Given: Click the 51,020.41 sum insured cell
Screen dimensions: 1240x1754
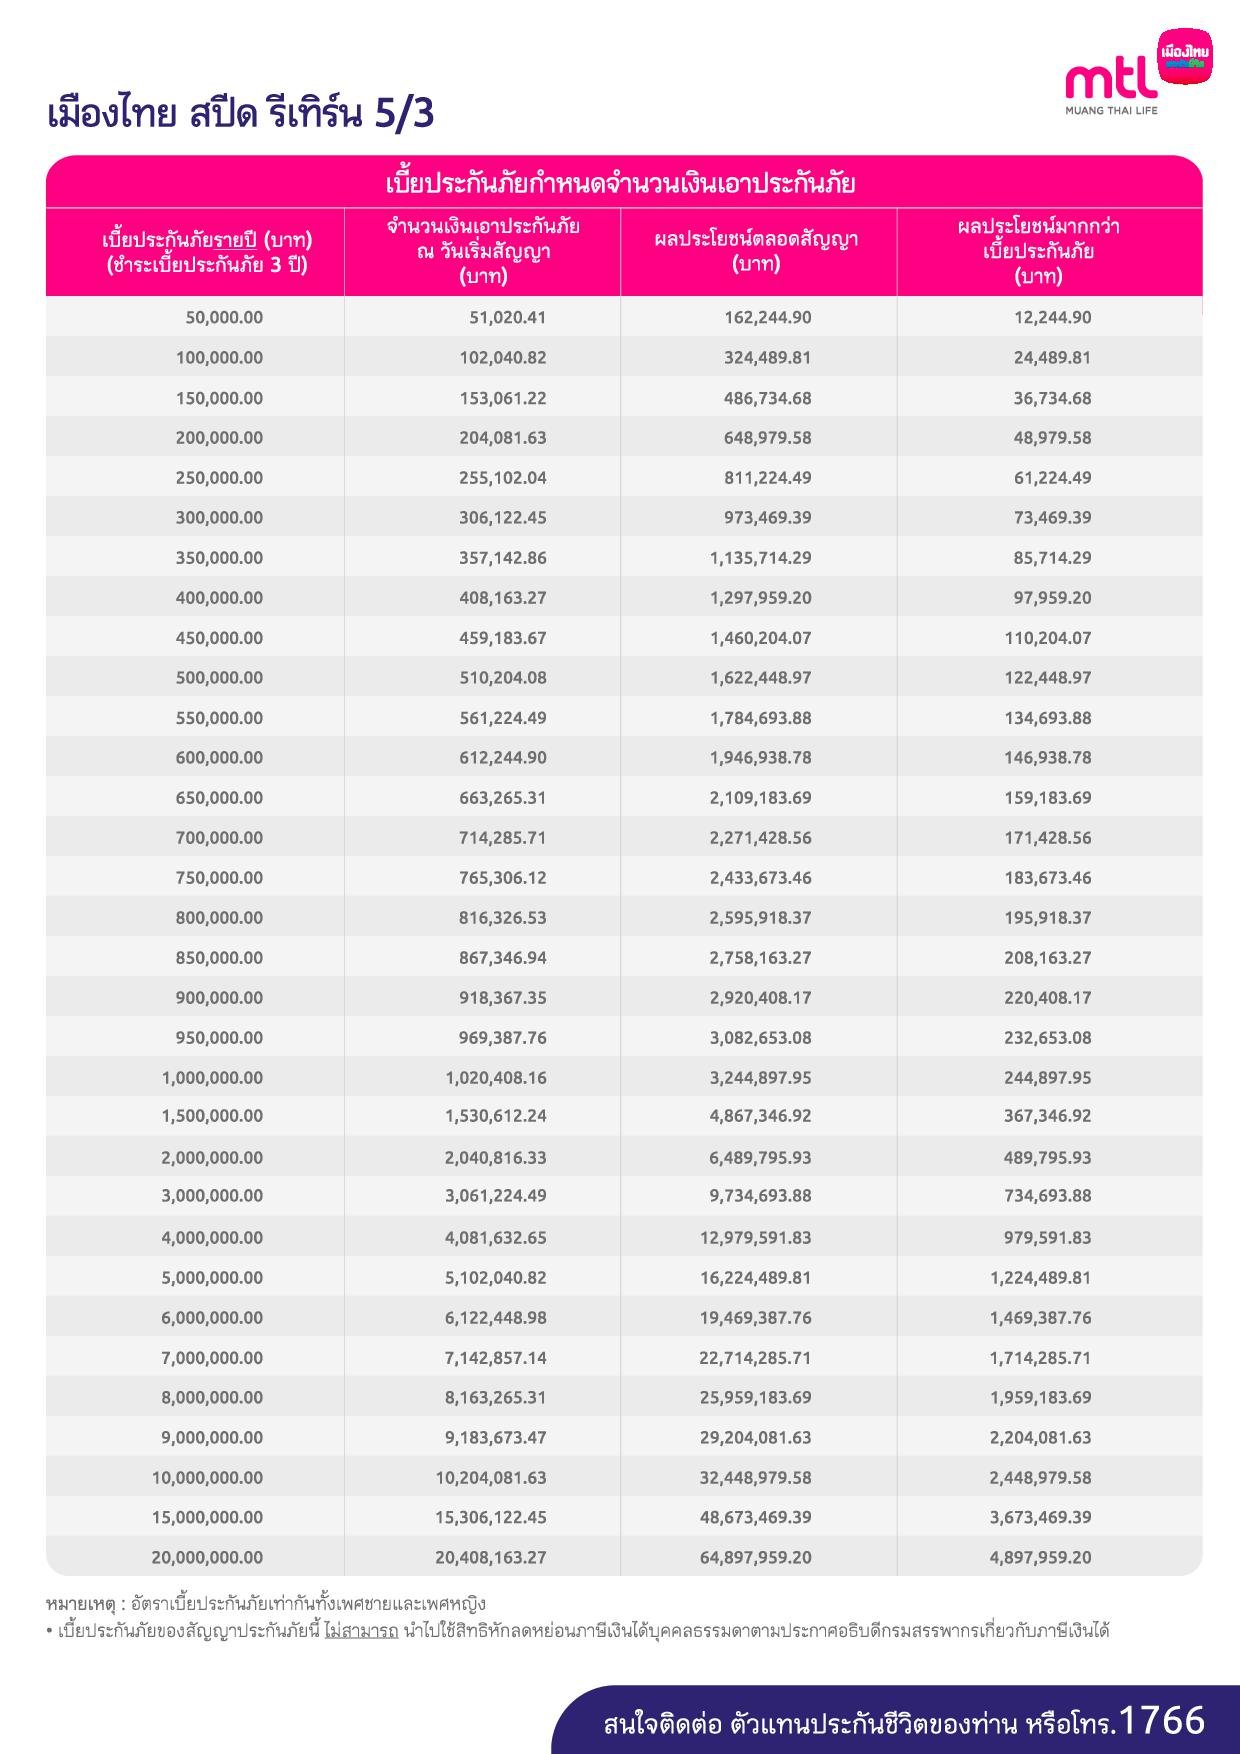Looking at the screenshot, I should click(508, 318).
